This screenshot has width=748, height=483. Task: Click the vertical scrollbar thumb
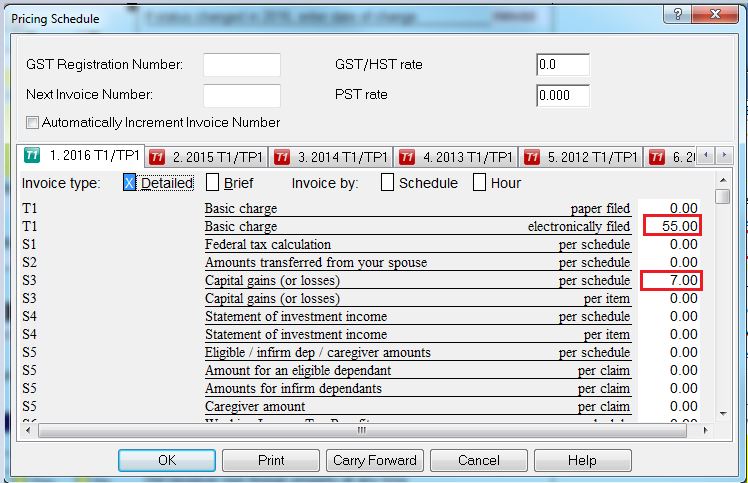pyautogui.click(x=723, y=196)
